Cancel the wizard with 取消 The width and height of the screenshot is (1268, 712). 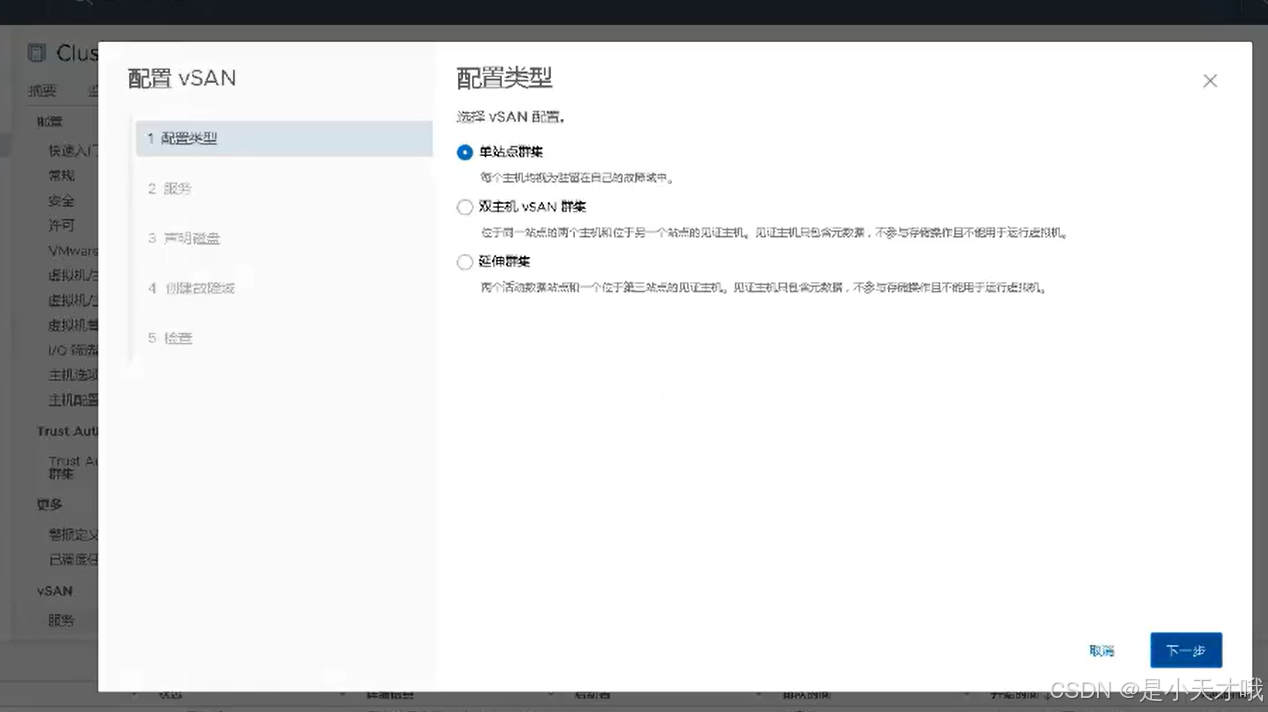pos(1101,650)
